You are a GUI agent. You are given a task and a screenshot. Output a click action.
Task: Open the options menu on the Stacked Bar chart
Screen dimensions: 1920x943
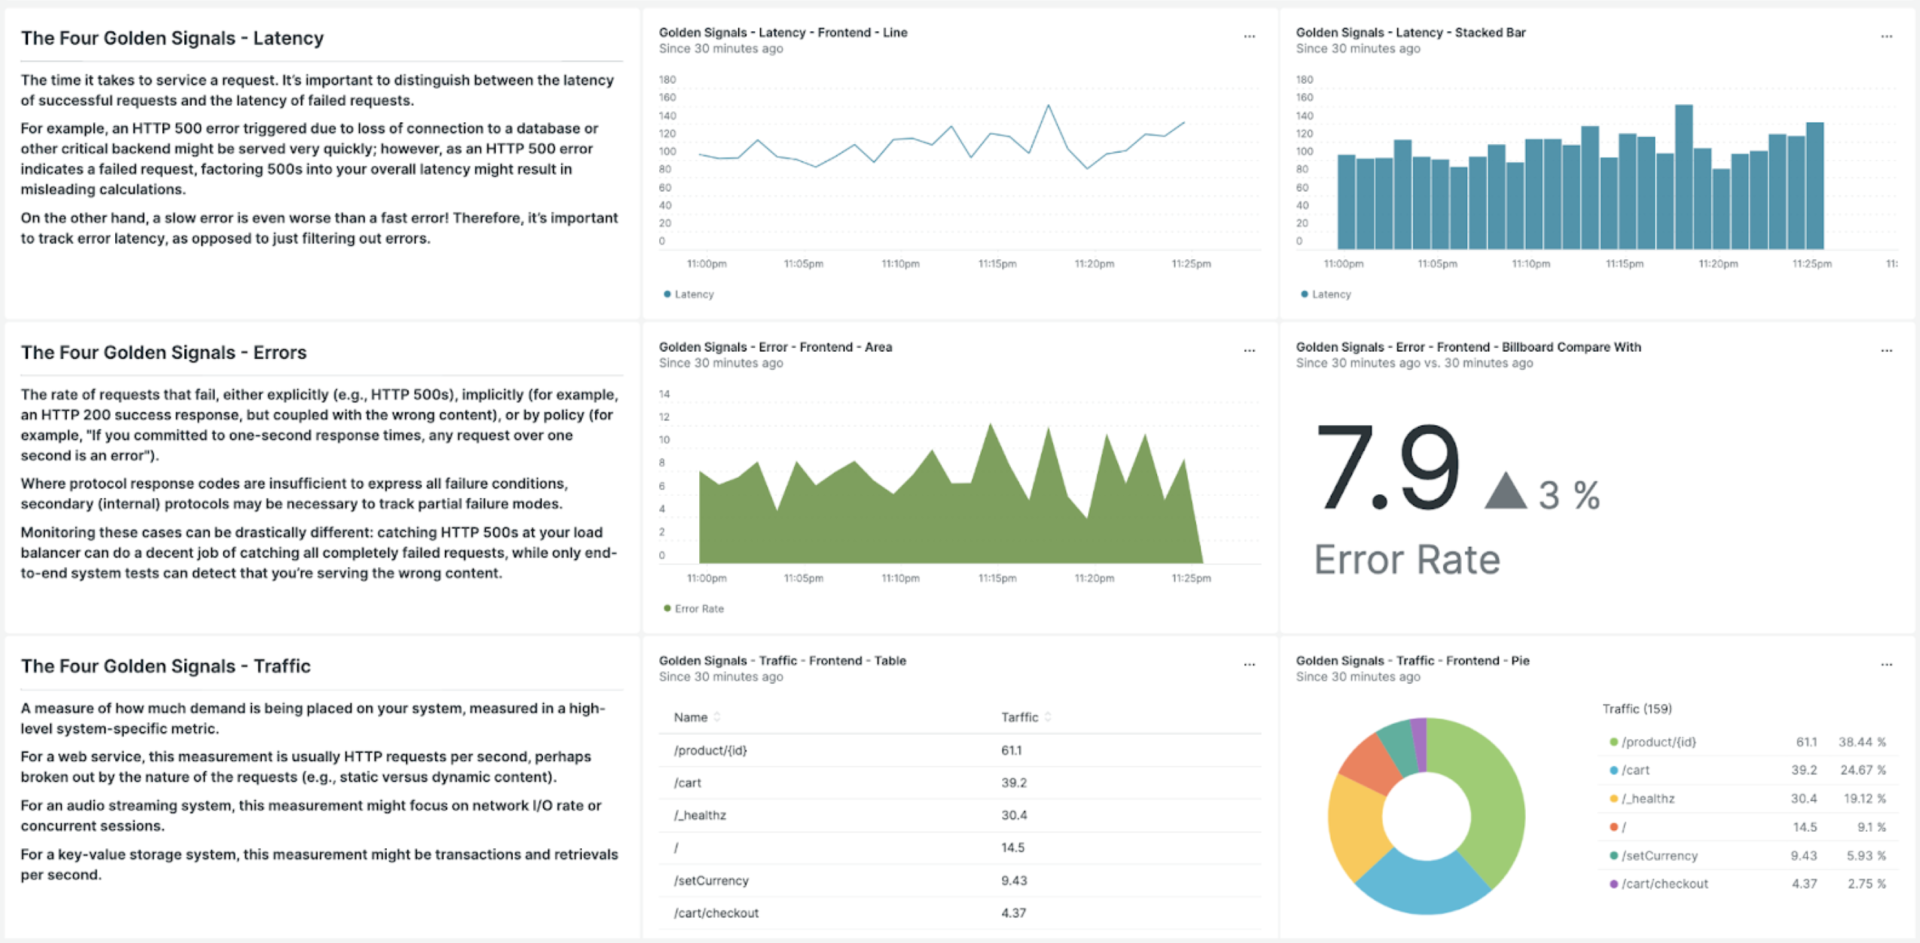pos(1888,36)
